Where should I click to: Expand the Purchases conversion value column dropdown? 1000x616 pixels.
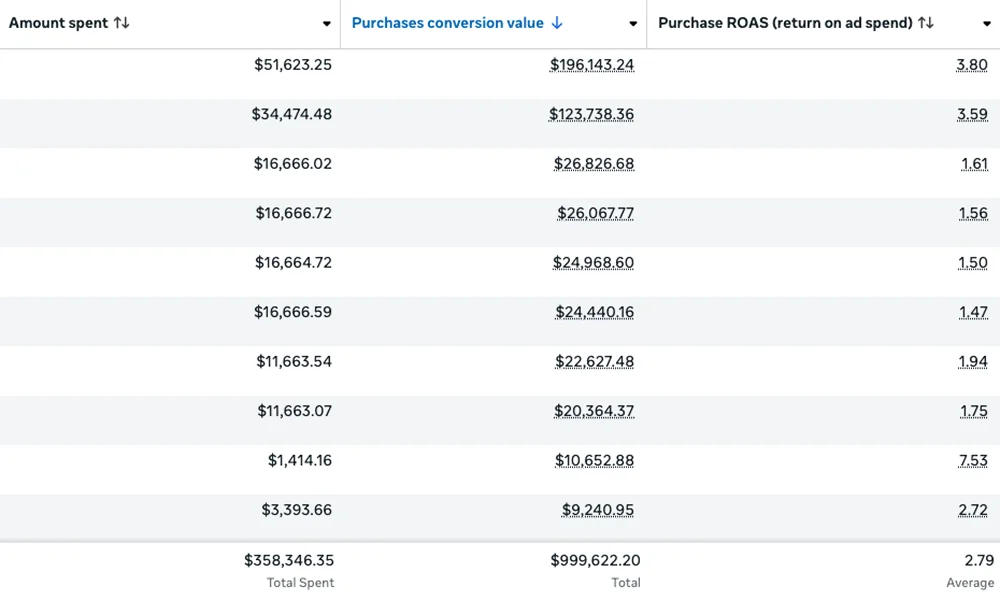point(633,24)
